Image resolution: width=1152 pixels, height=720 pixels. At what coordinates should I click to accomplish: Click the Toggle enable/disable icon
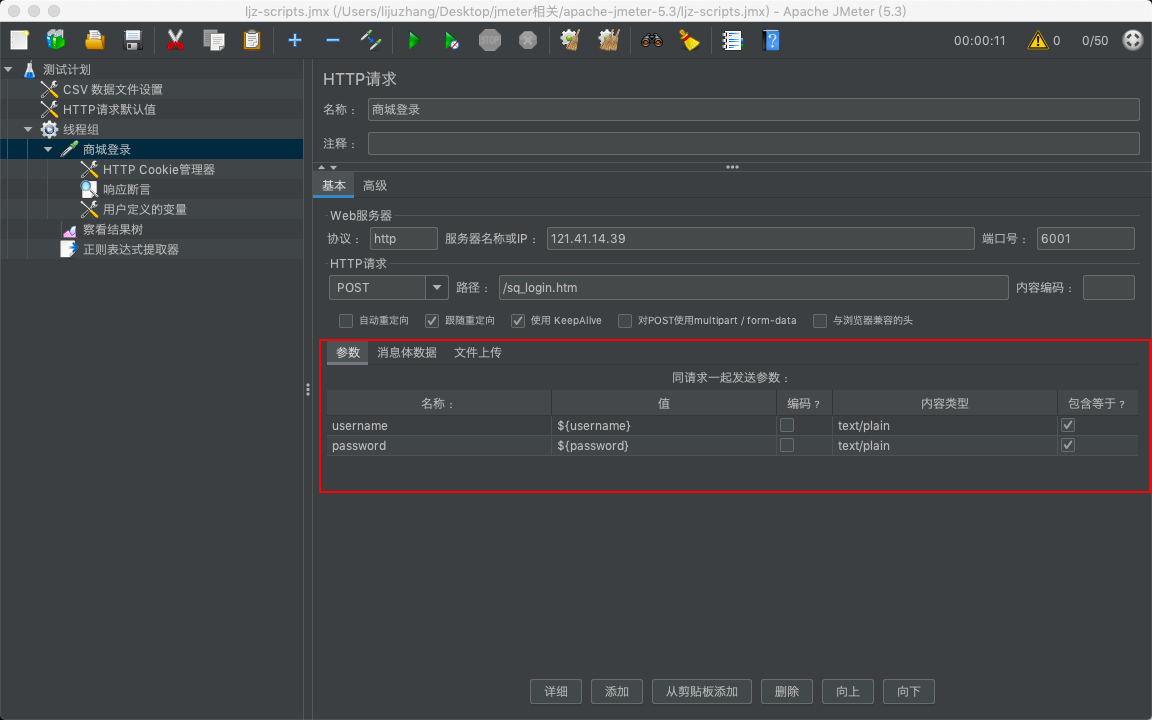[x=371, y=40]
